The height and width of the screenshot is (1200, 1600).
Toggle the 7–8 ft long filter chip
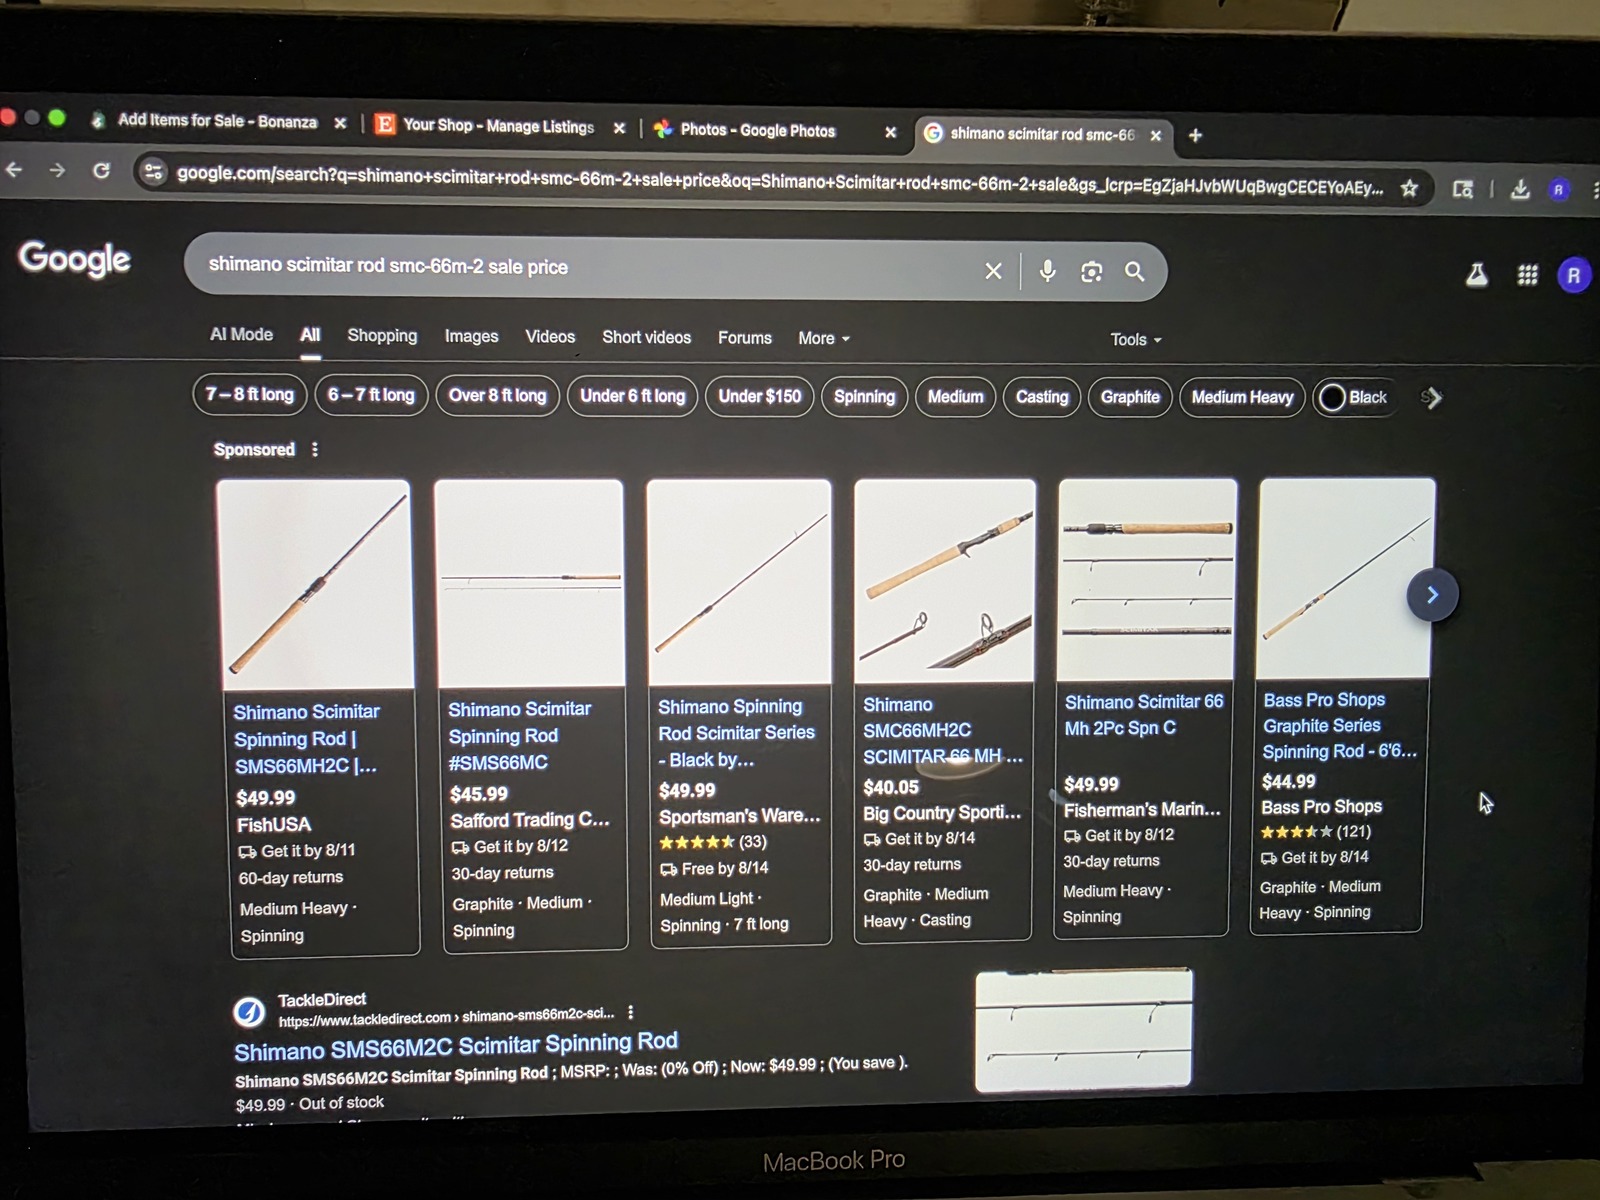click(x=249, y=395)
